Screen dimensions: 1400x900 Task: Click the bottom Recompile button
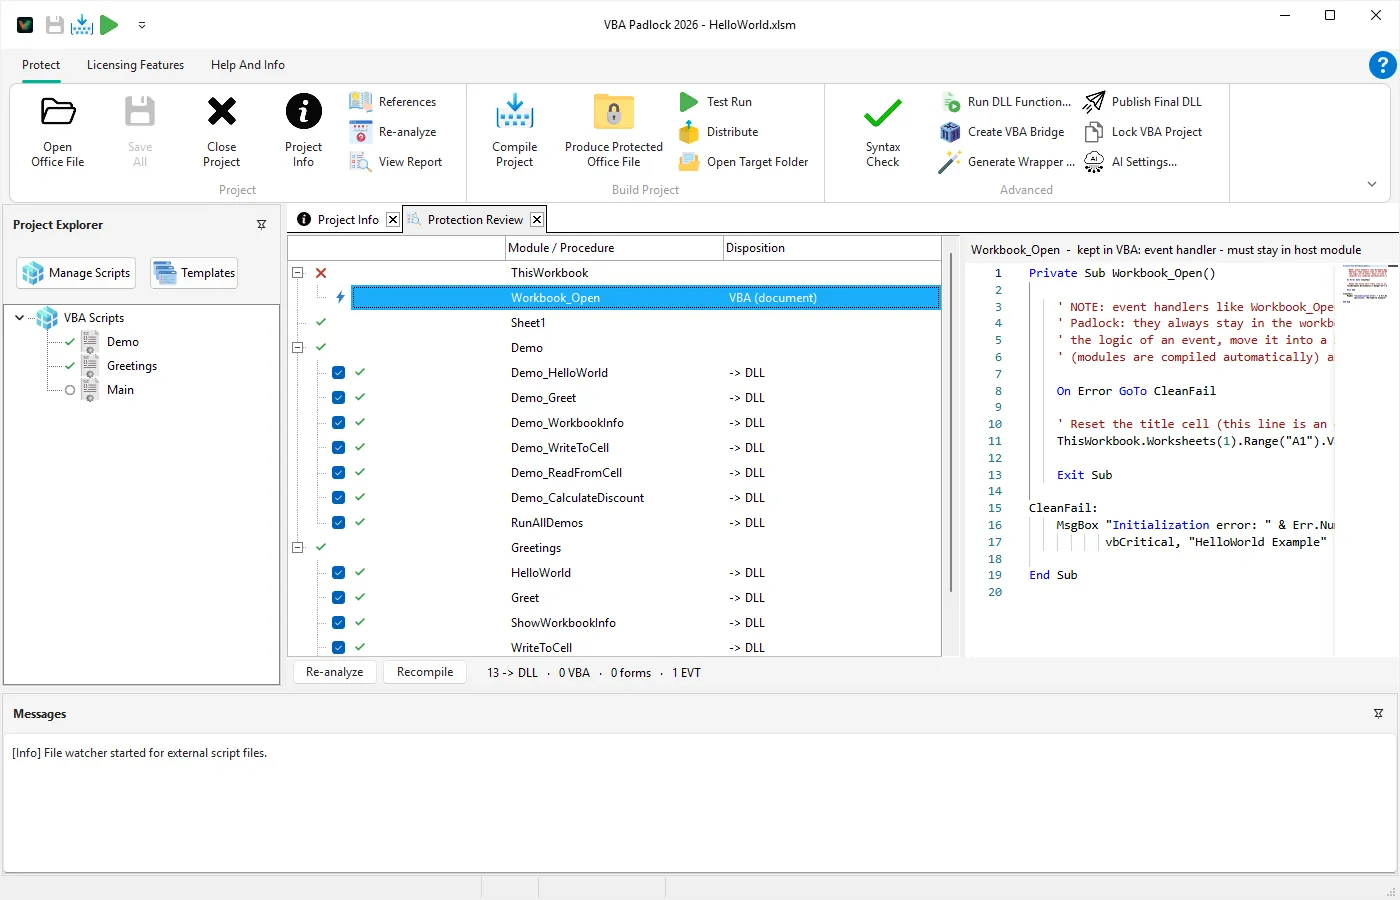[425, 673]
